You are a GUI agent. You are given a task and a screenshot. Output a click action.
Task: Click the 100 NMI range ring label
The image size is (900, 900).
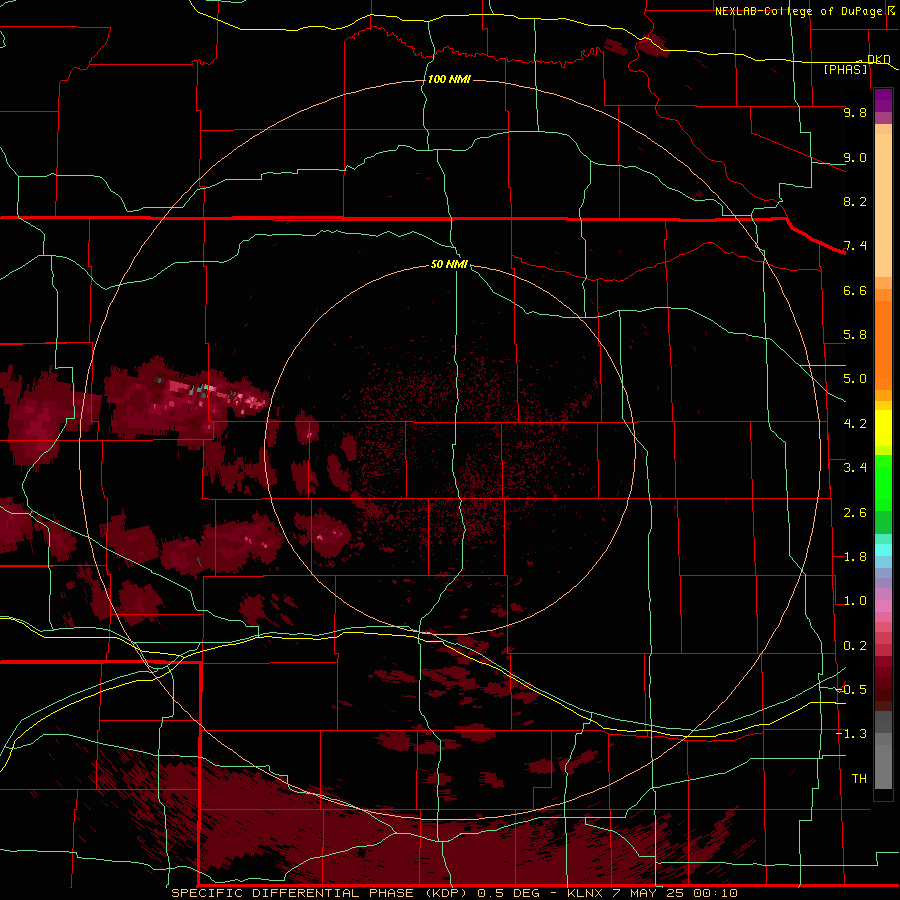pos(449,79)
